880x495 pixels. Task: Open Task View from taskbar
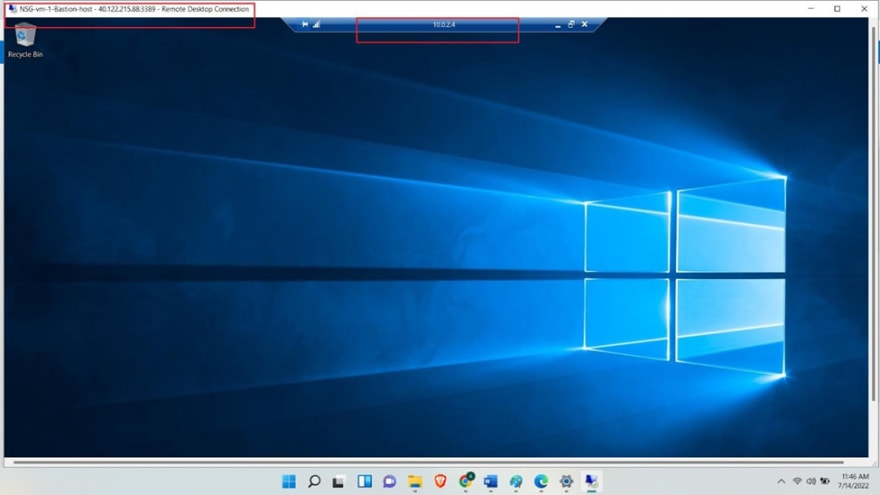coord(338,482)
